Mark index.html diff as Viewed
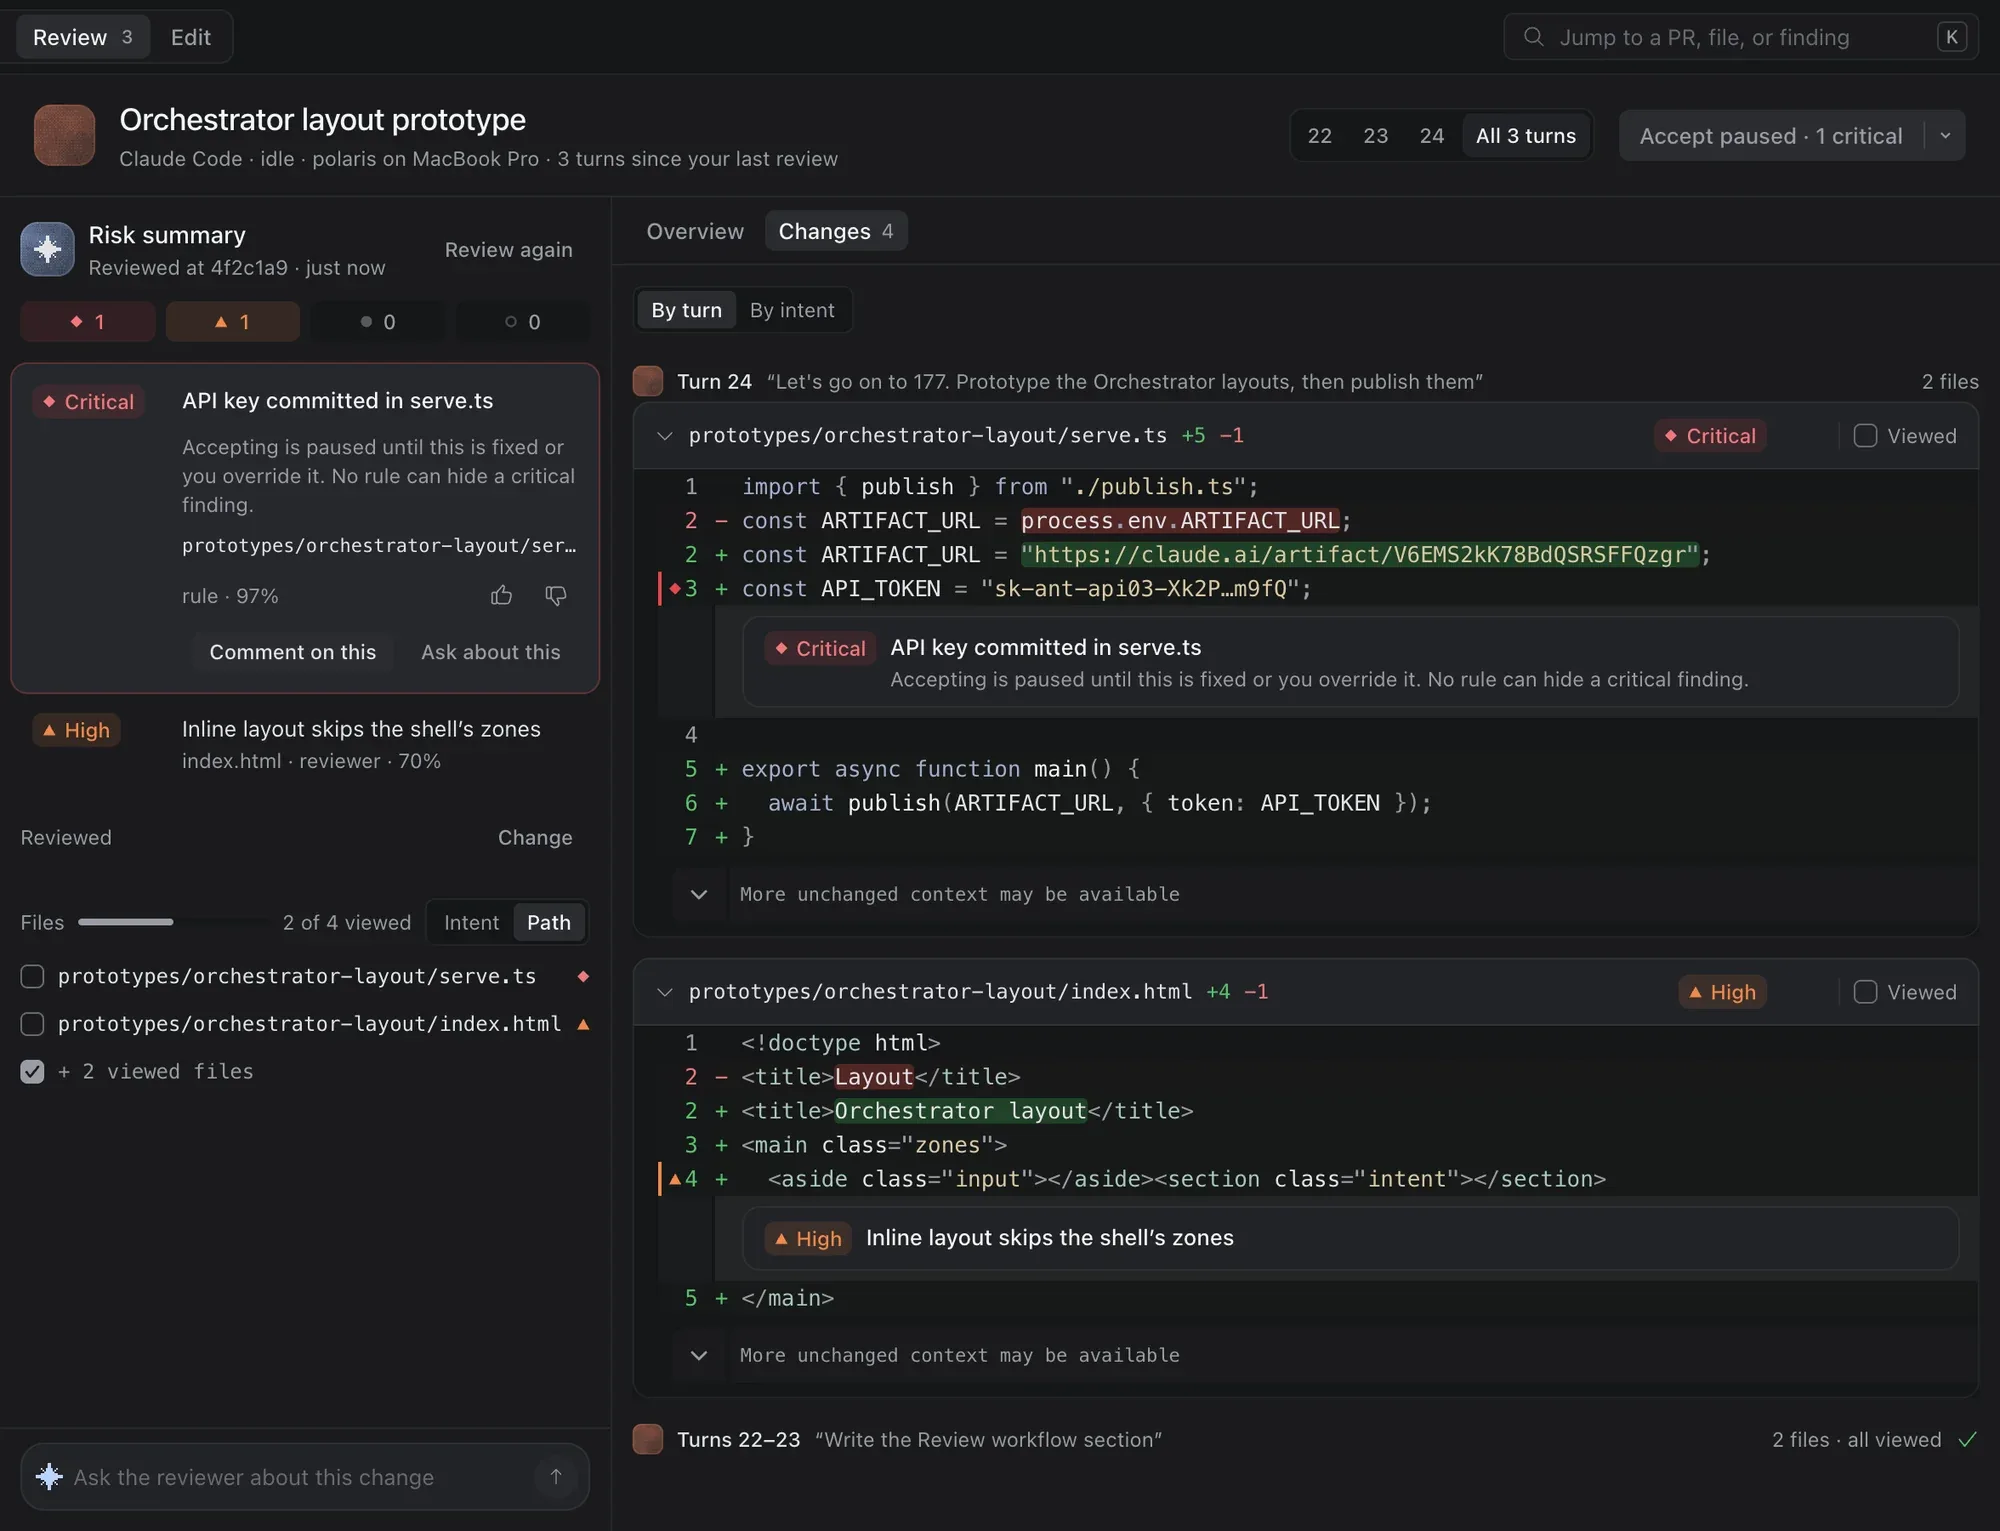The height and width of the screenshot is (1531, 2000). click(x=1865, y=992)
